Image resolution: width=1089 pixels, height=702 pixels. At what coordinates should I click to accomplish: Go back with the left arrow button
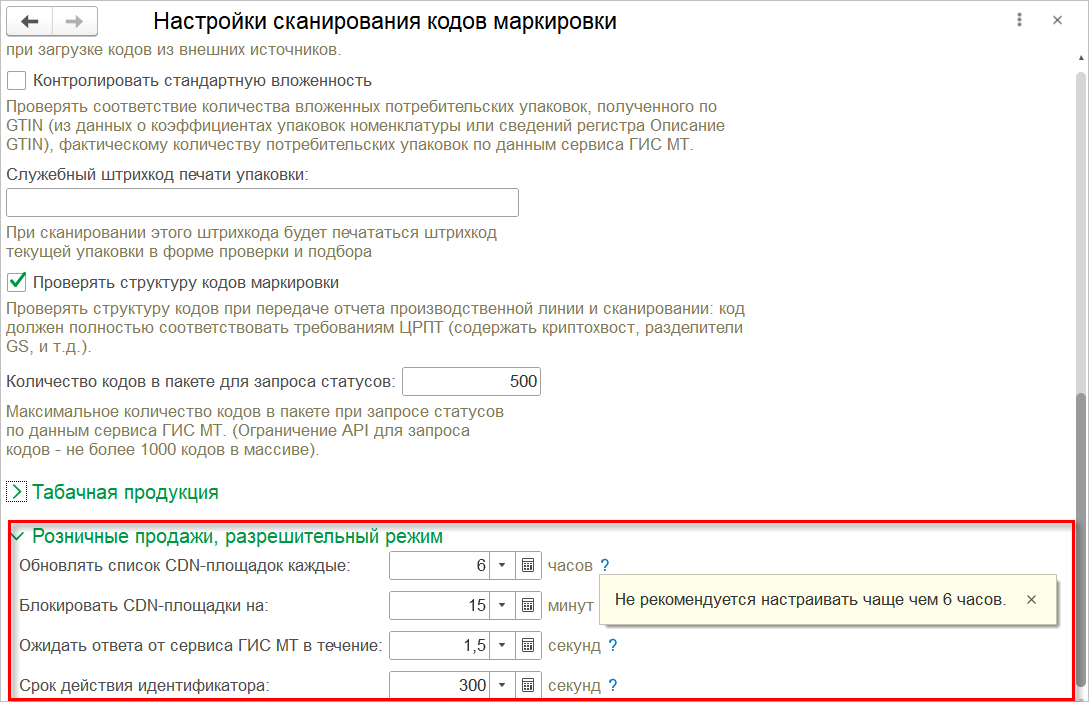pos(29,22)
